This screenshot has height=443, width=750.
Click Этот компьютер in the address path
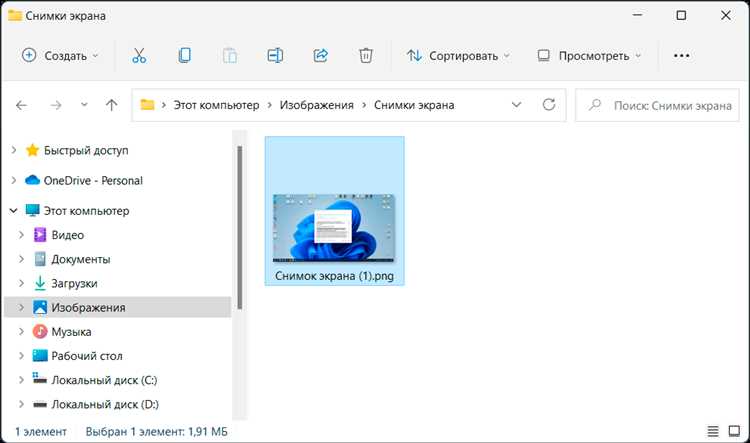pos(216,105)
